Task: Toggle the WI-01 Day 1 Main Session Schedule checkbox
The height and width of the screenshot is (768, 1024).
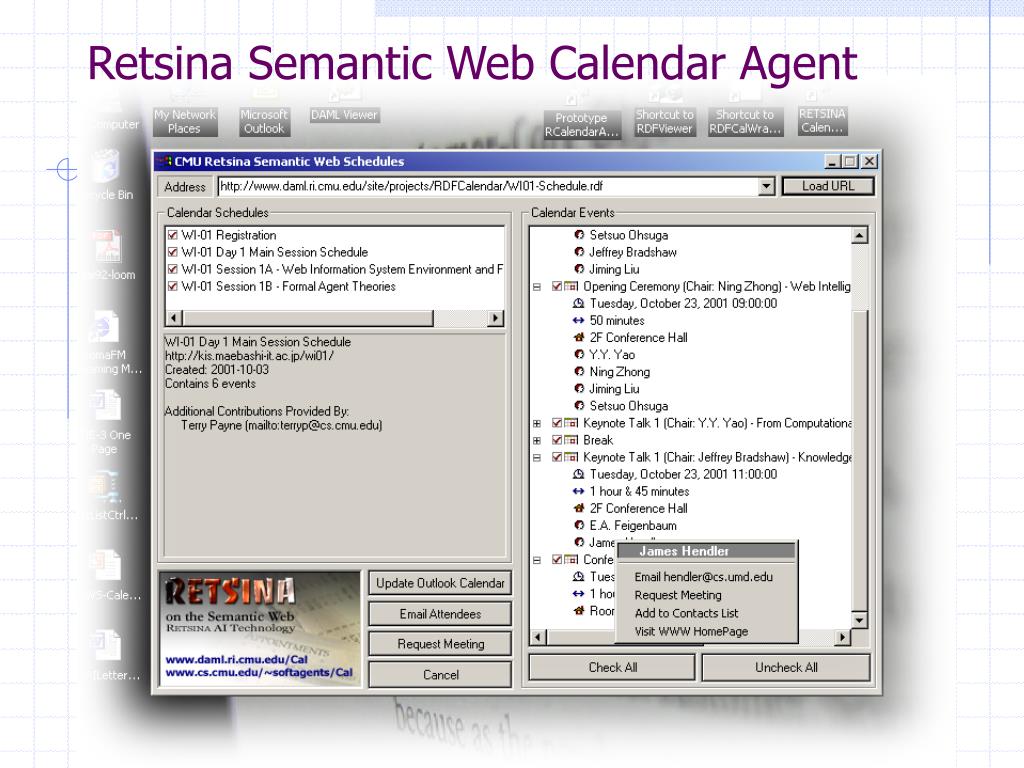Action: pos(172,252)
